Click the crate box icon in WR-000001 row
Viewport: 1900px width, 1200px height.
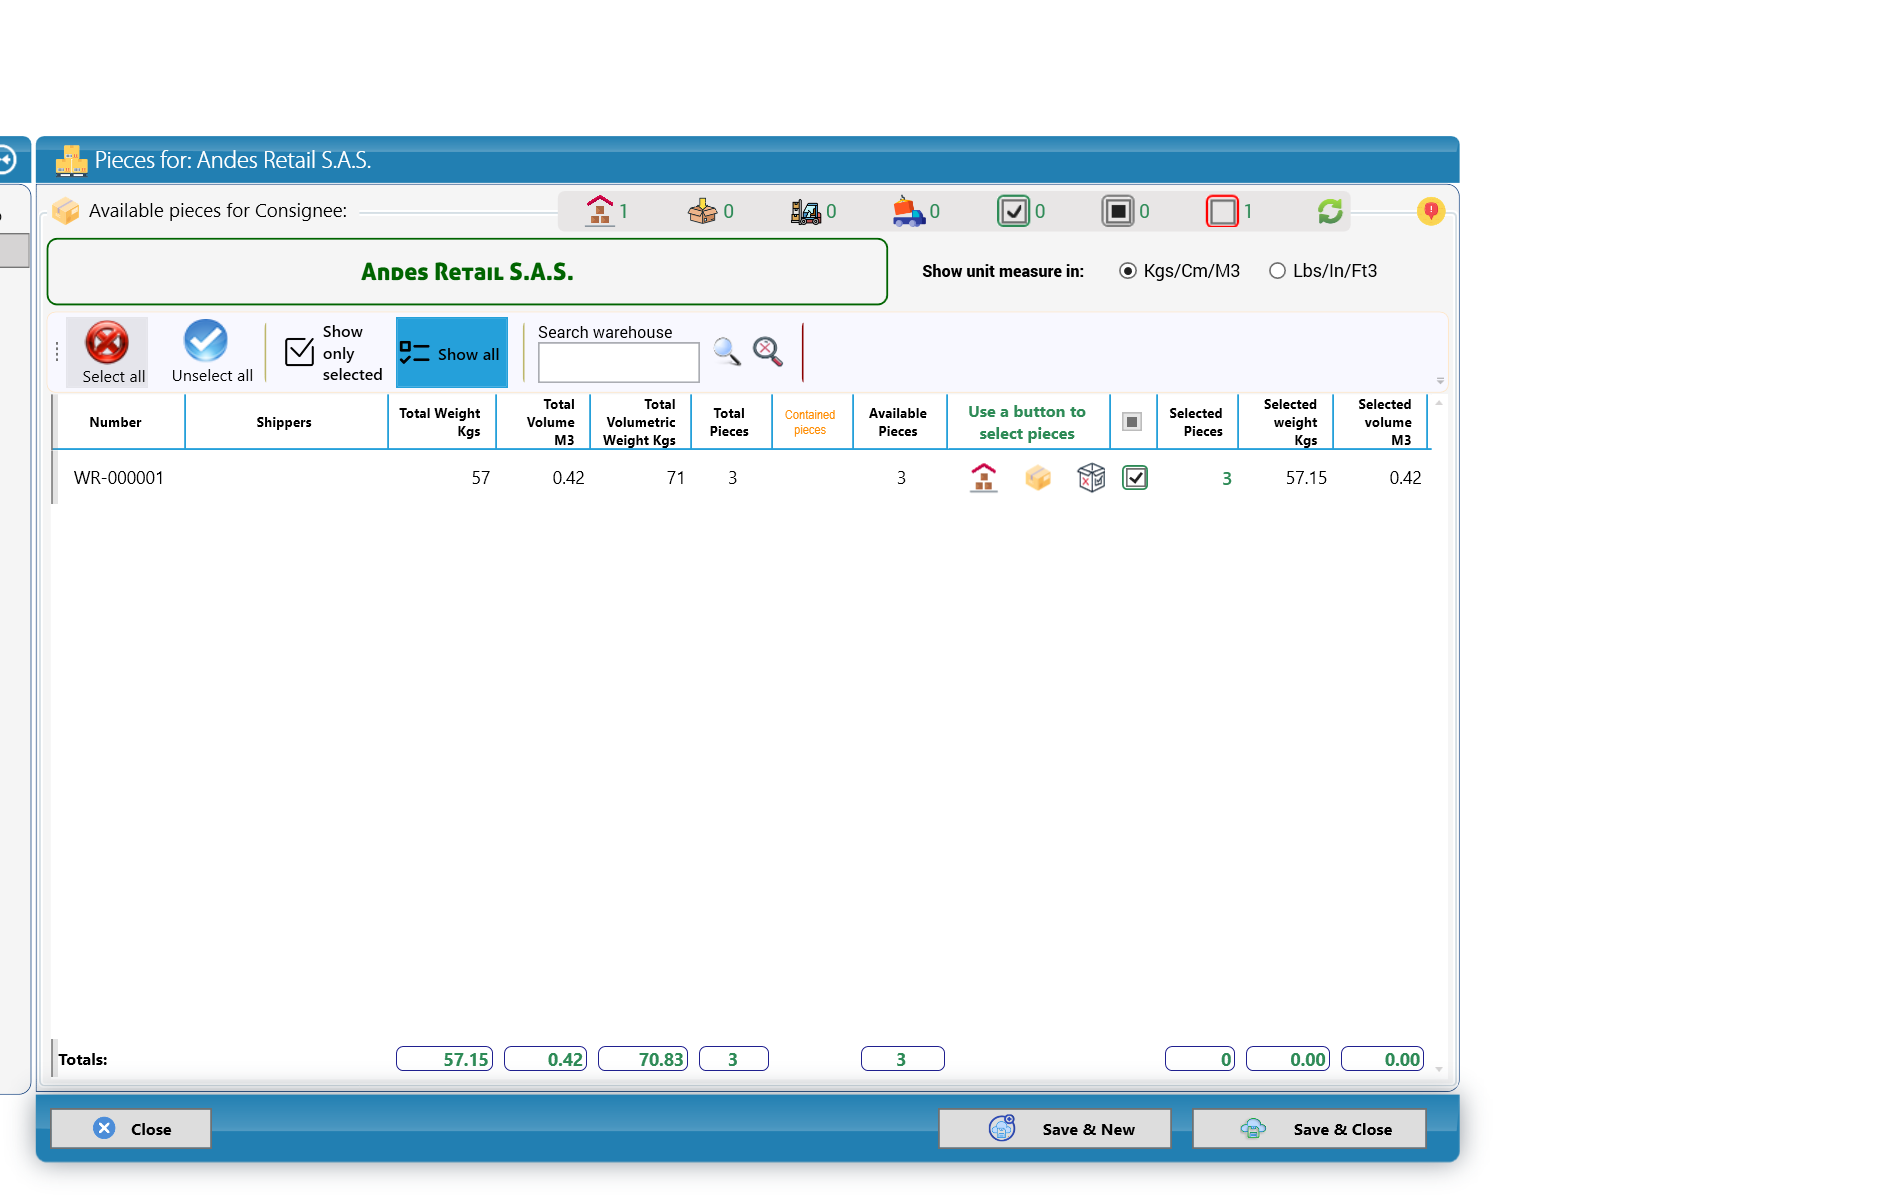1091,478
